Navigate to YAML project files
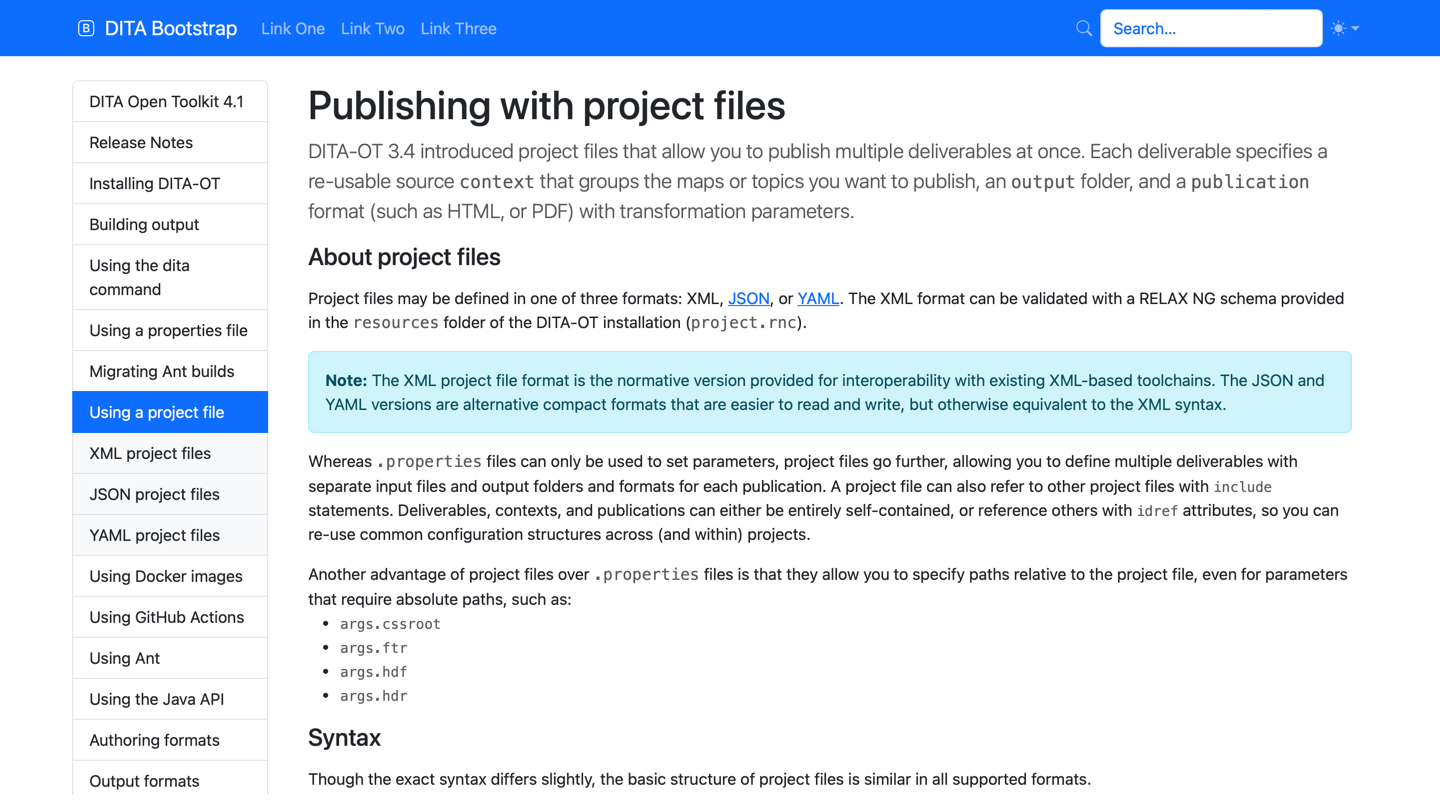Image resolution: width=1440 pixels, height=810 pixels. (x=154, y=535)
